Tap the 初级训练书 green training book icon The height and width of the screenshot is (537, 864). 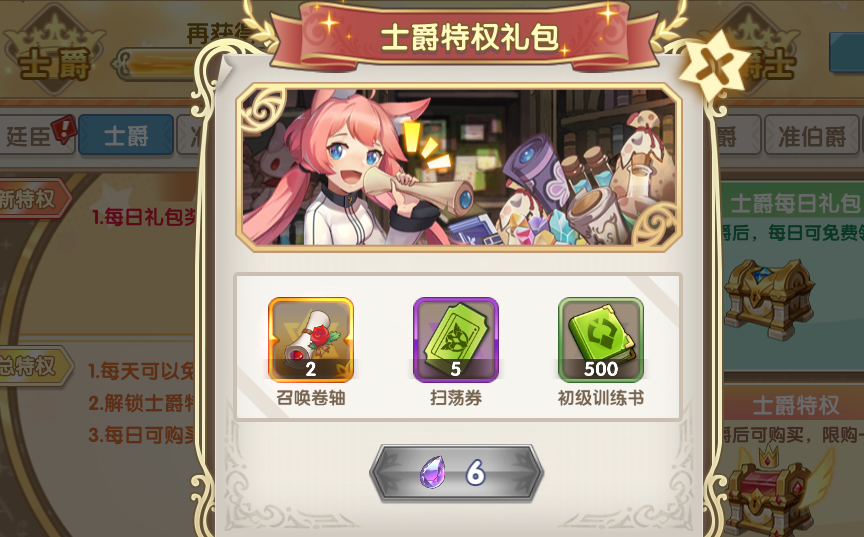coord(601,340)
